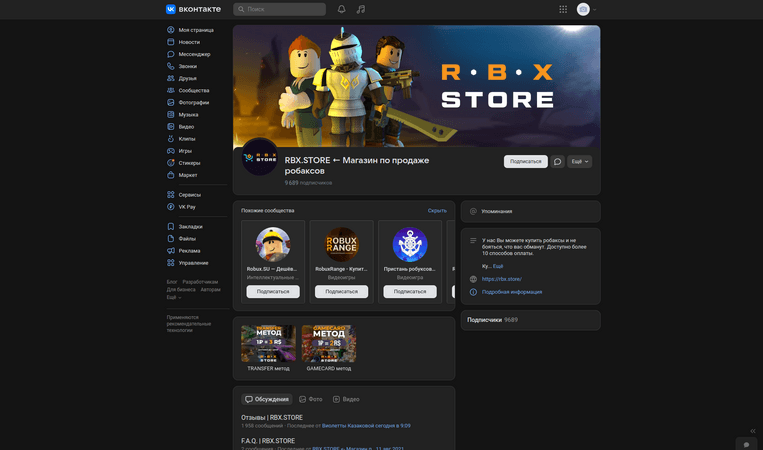Click the Маркет bag icon

point(171,175)
